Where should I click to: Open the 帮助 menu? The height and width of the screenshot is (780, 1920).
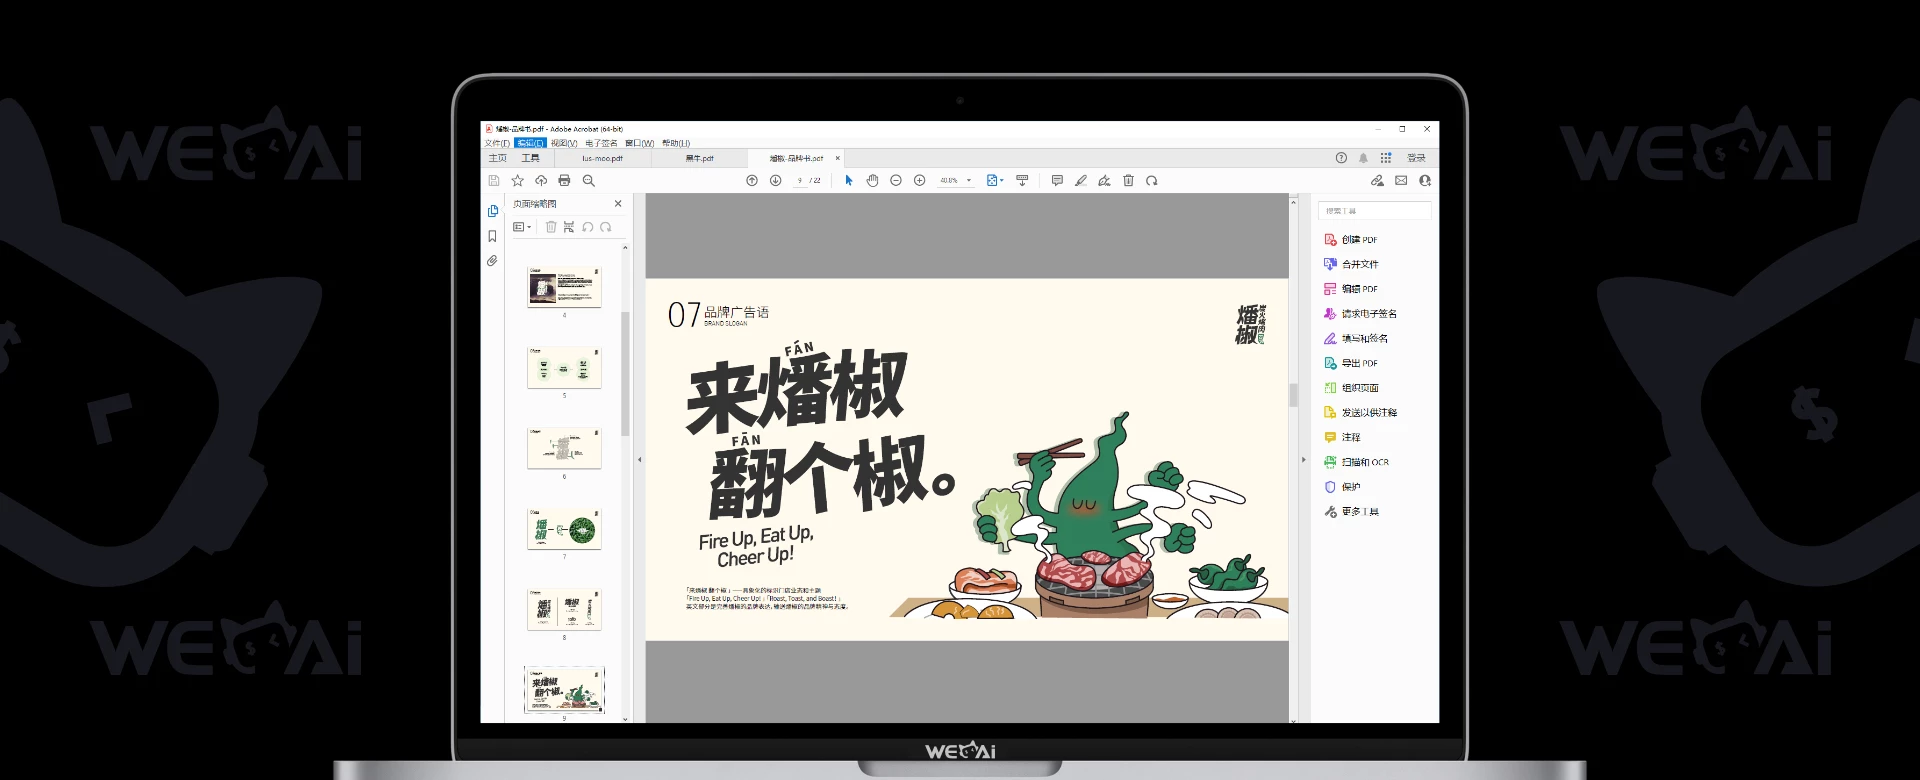click(676, 143)
